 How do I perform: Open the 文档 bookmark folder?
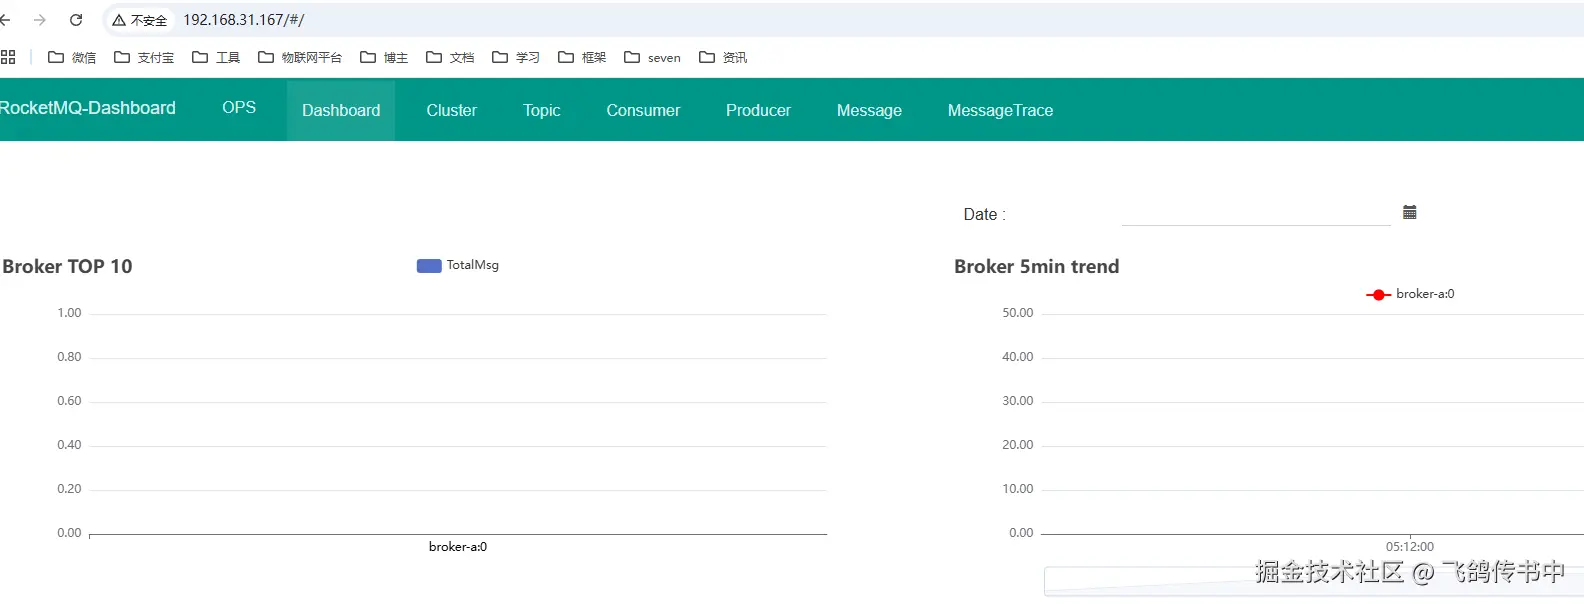click(x=450, y=57)
